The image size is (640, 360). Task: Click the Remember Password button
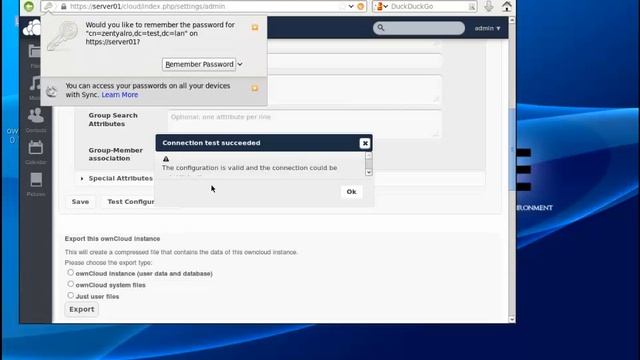pos(199,64)
